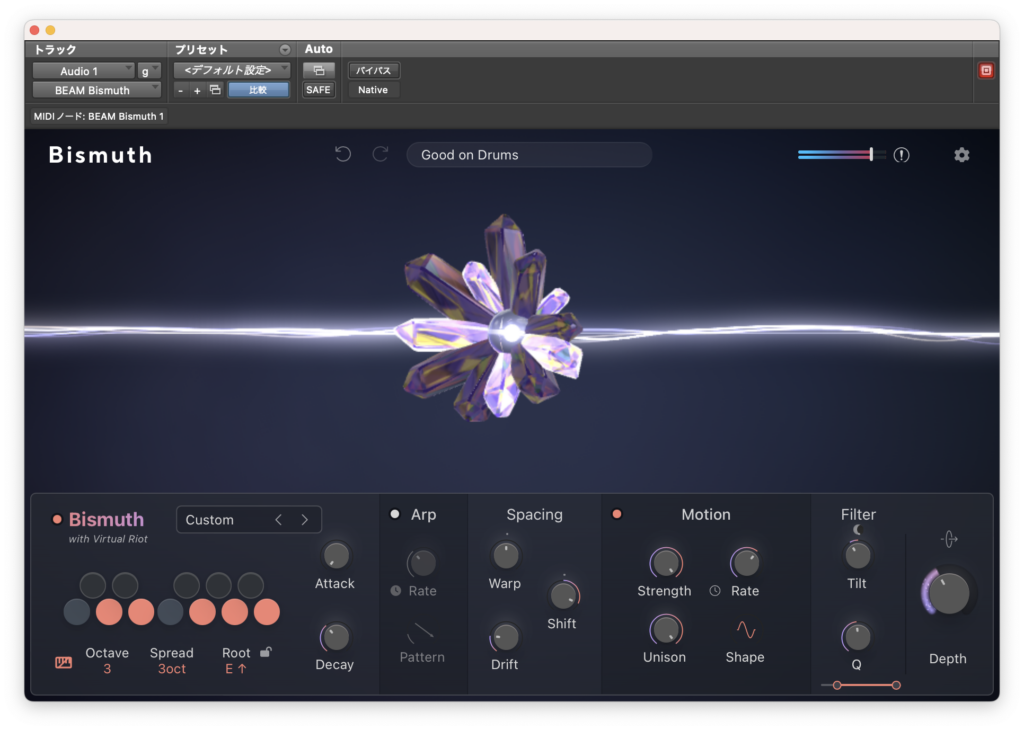Screen dimensions: 1024x730
Task: Click the exclamation info icon
Action: 901,155
